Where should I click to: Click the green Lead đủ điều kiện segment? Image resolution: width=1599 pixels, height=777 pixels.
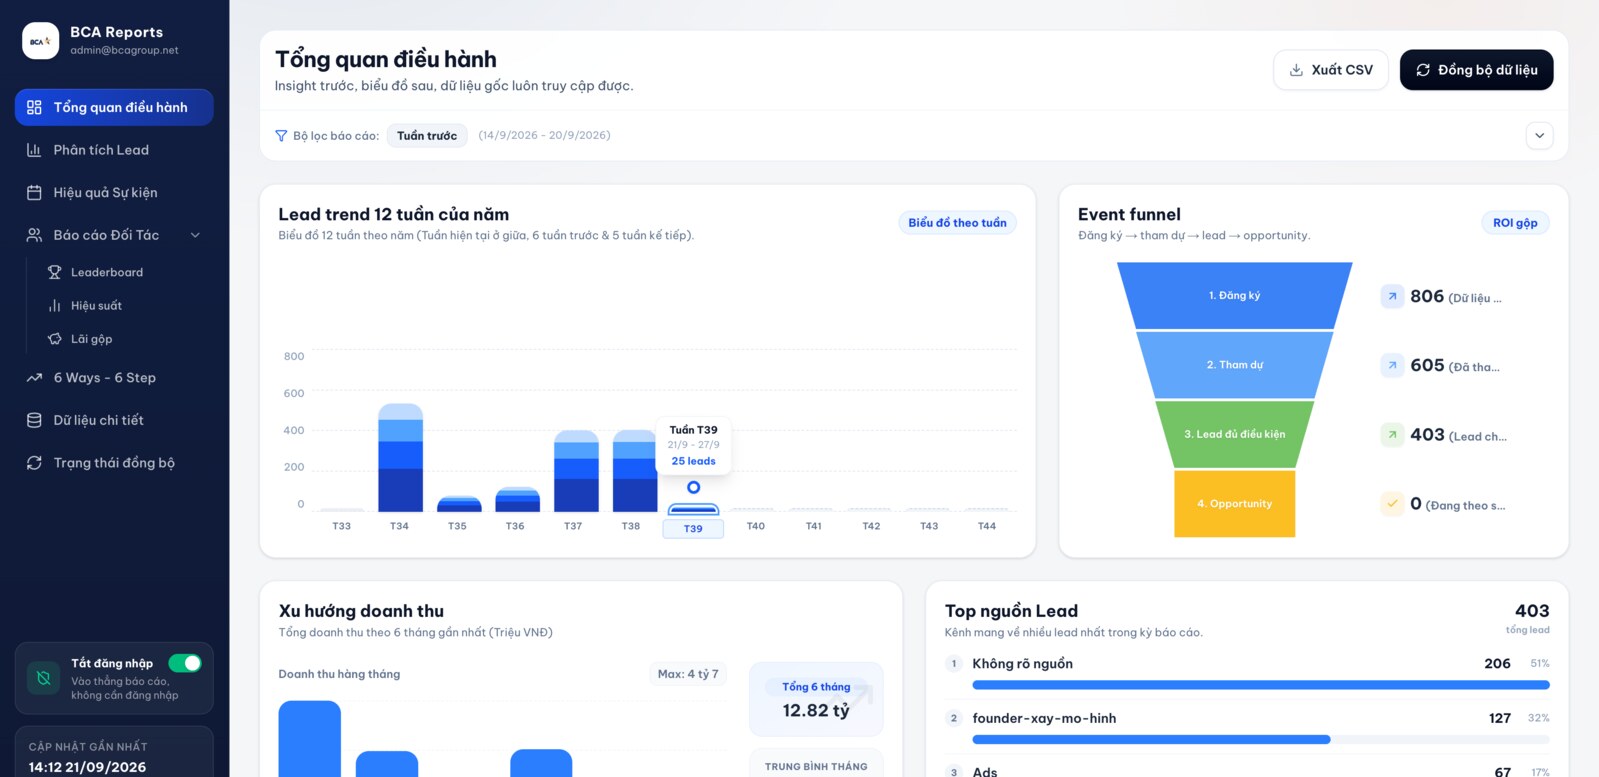[x=1235, y=434]
